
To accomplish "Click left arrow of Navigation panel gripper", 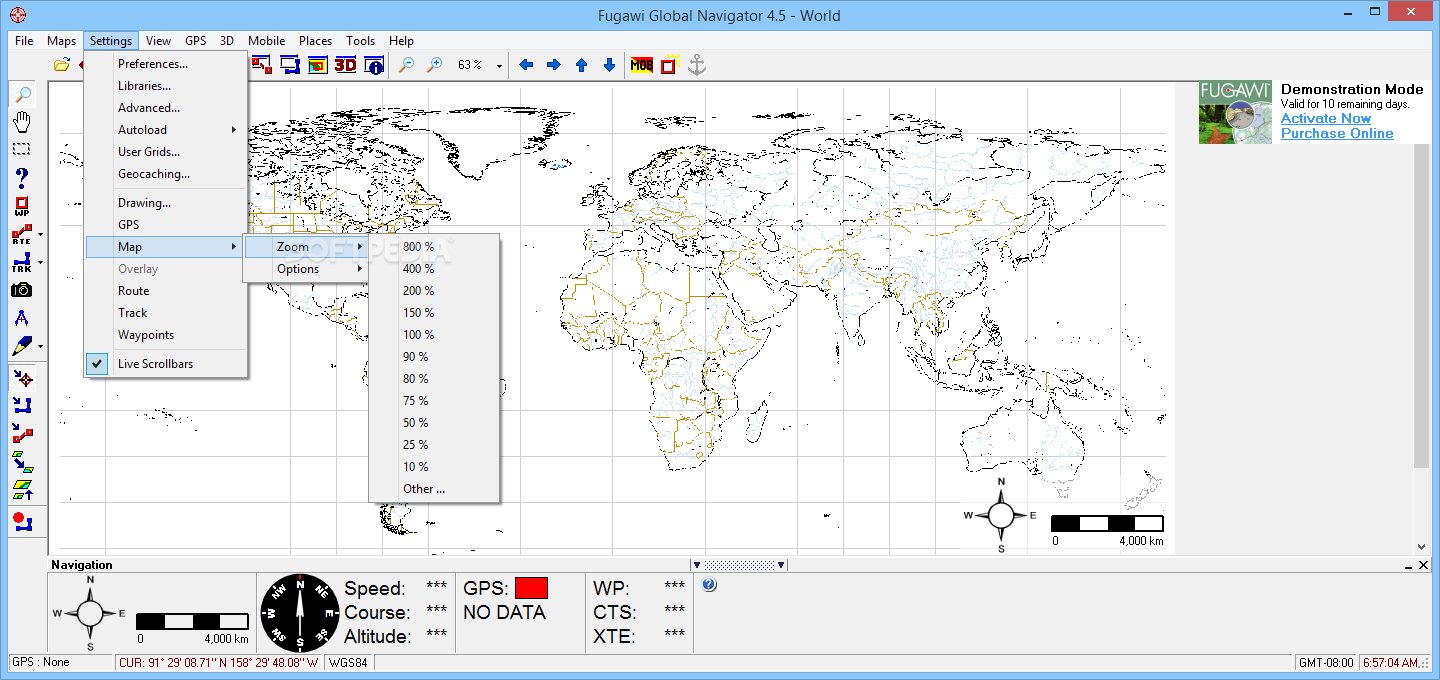I will click(x=697, y=565).
